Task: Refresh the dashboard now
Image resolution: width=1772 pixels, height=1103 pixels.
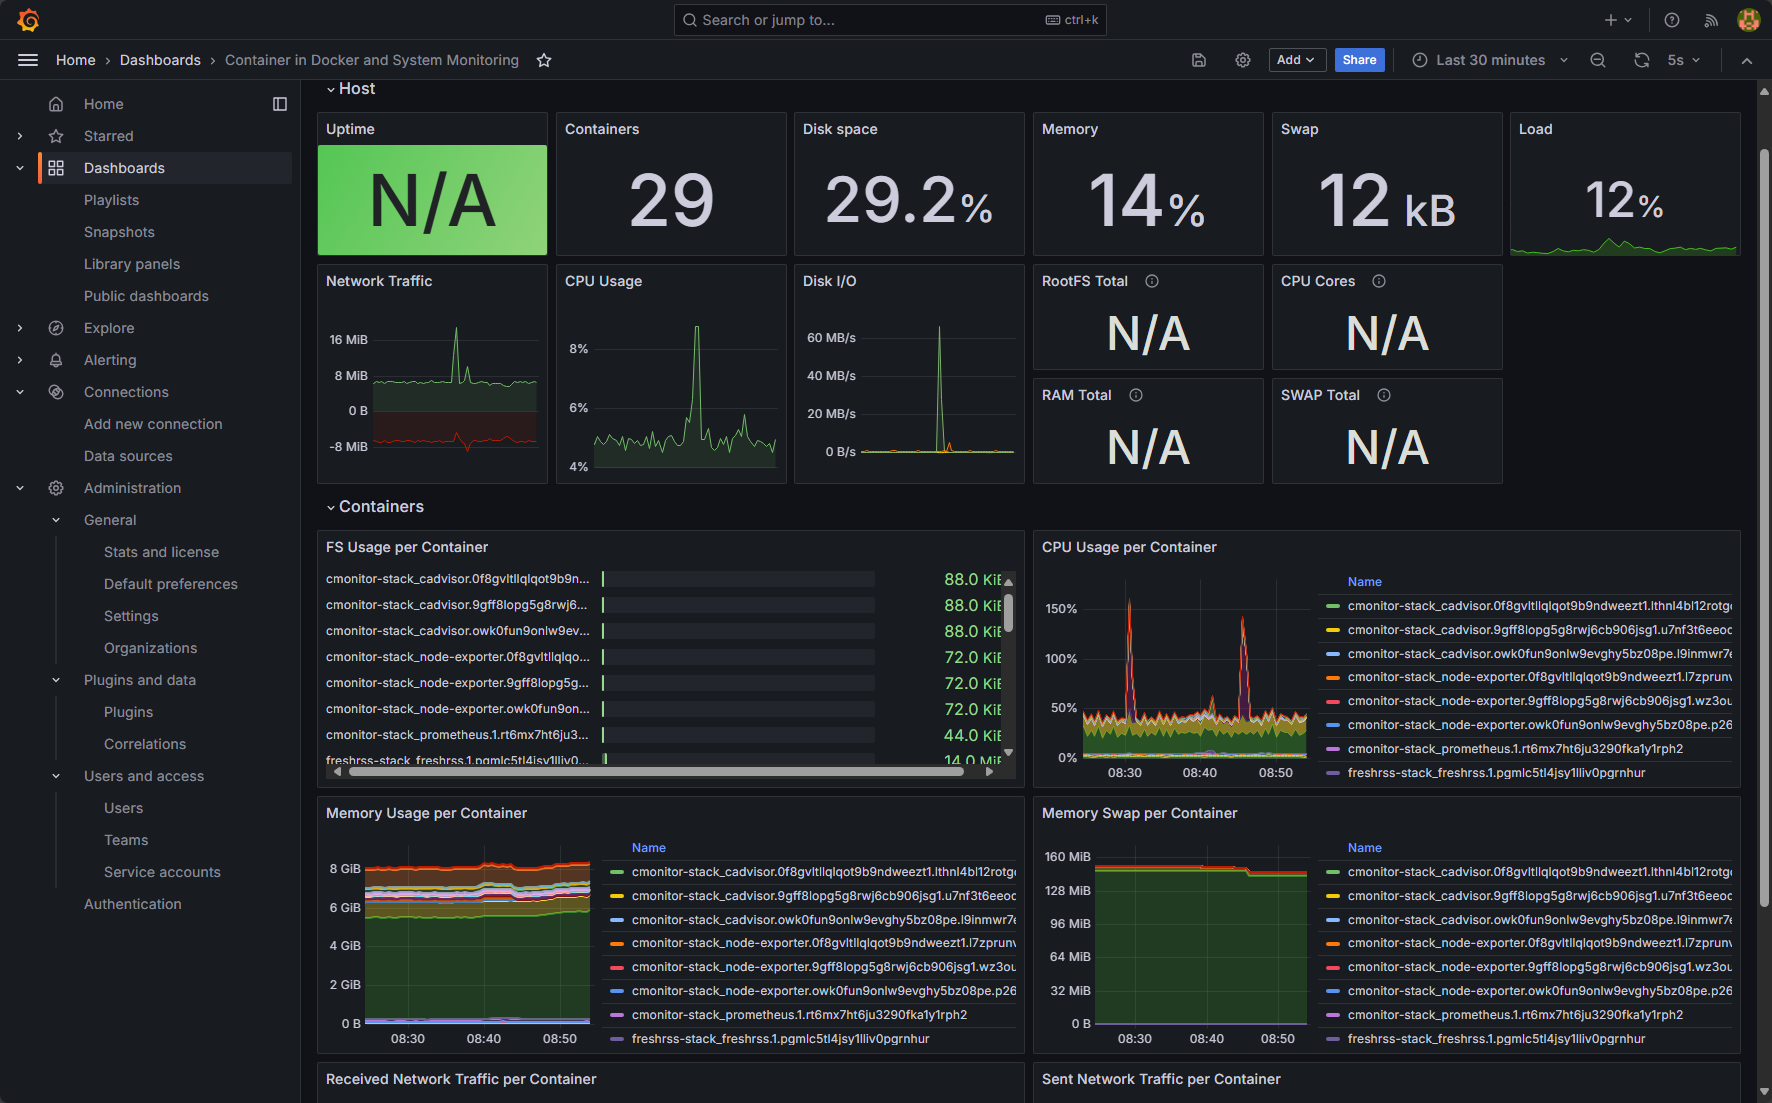Action: pos(1641,60)
